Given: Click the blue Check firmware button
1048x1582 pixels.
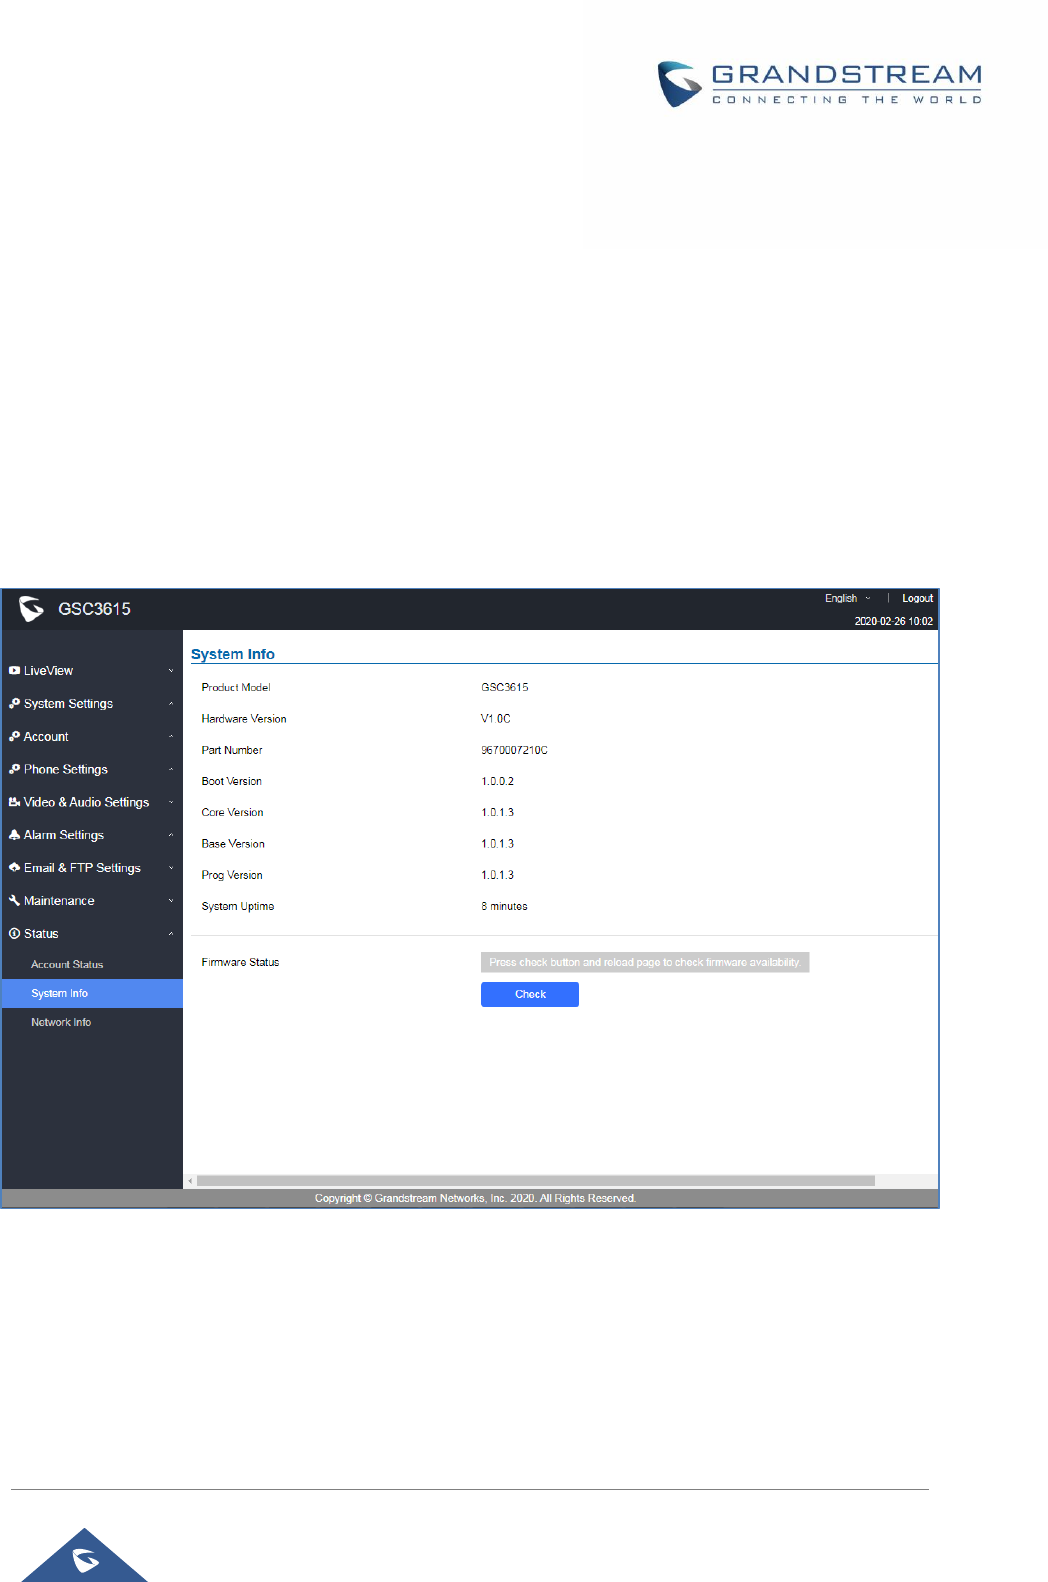Looking at the screenshot, I should tap(530, 995).
